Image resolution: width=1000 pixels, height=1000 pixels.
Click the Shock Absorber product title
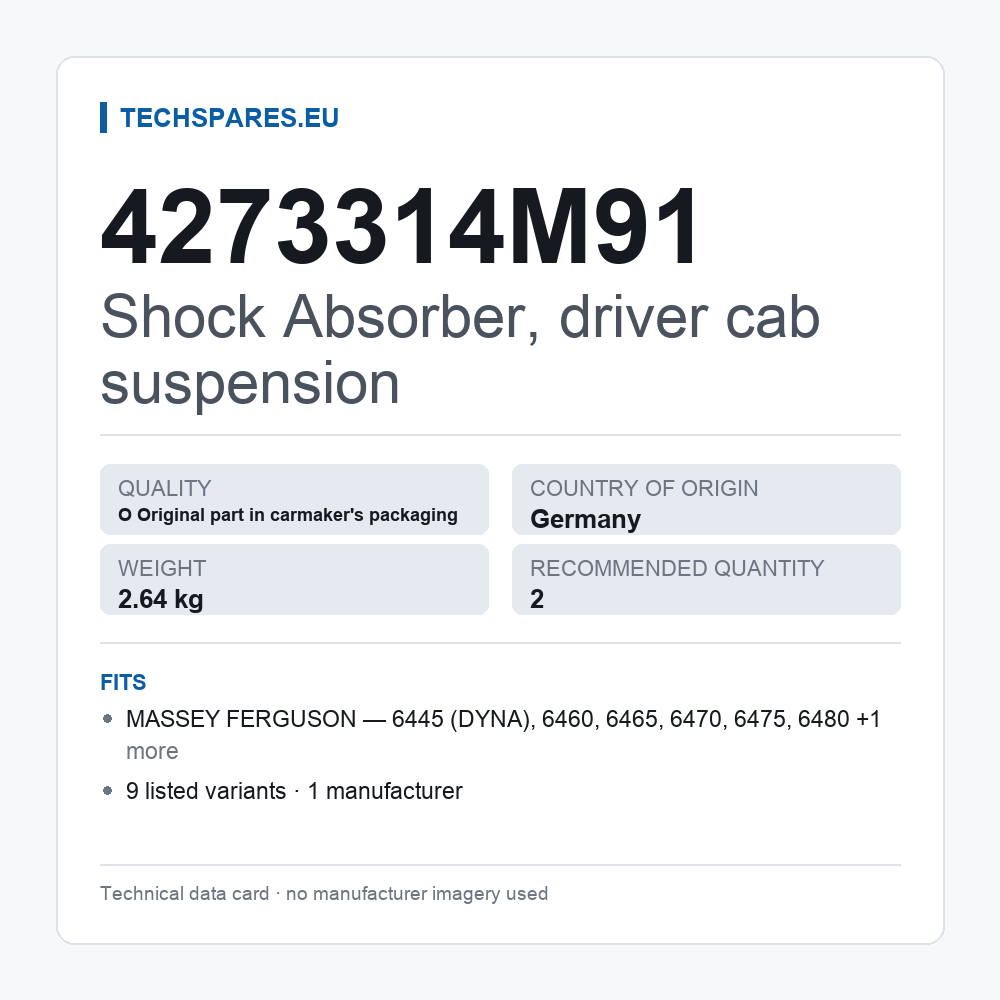click(x=460, y=349)
